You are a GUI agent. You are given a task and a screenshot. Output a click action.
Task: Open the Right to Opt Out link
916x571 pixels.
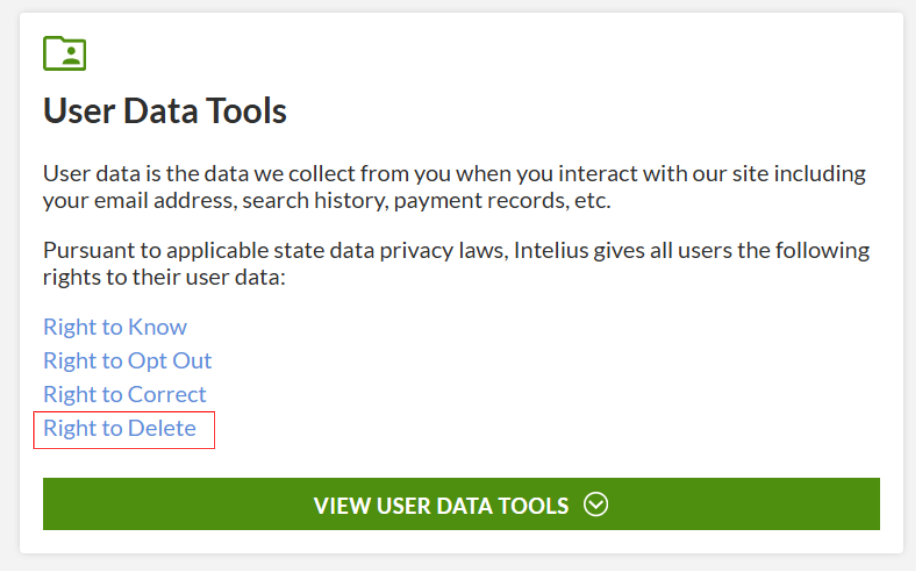[127, 361]
